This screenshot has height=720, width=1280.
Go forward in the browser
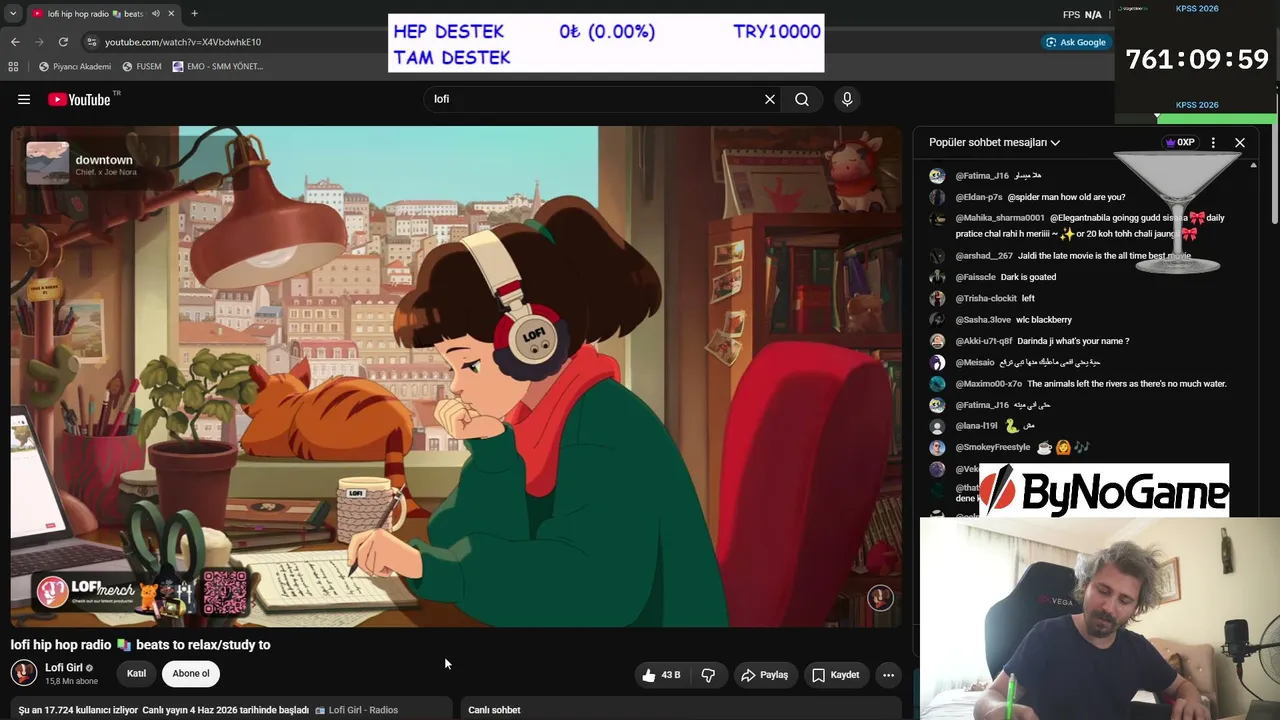pos(39,42)
